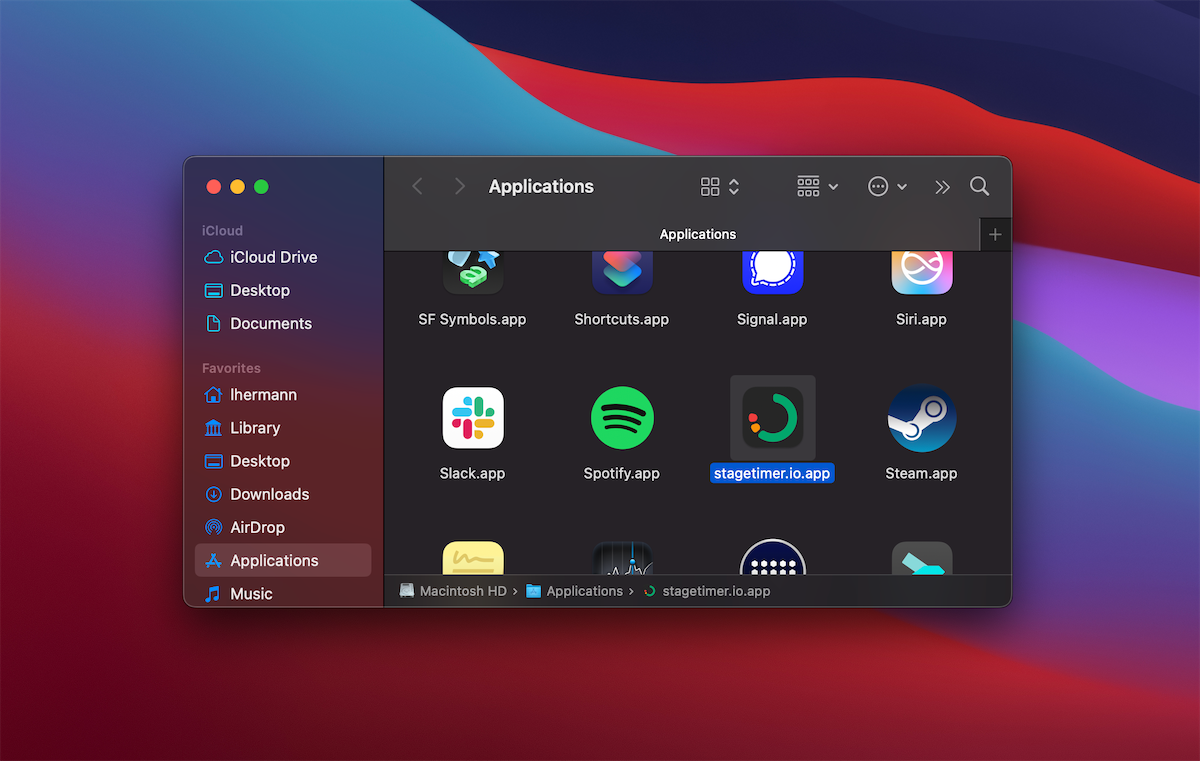
Task: Open Spotify.app from the Applications grid
Action: [x=622, y=418]
